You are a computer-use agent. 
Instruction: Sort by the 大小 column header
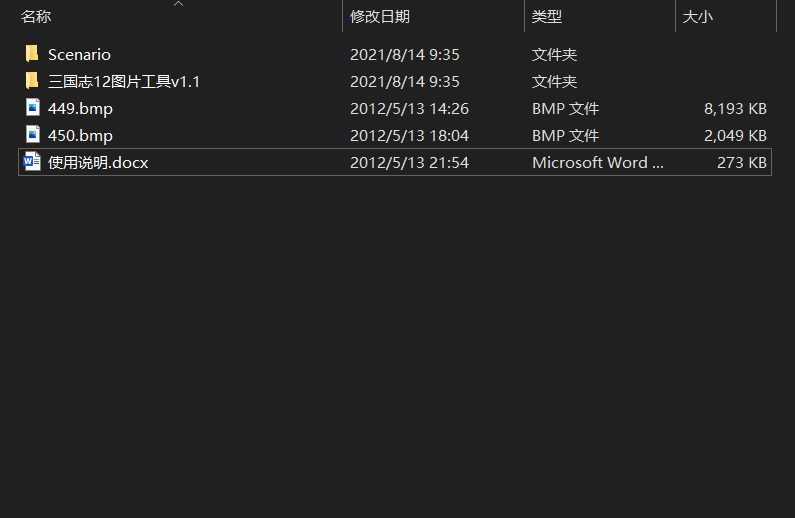(x=698, y=16)
